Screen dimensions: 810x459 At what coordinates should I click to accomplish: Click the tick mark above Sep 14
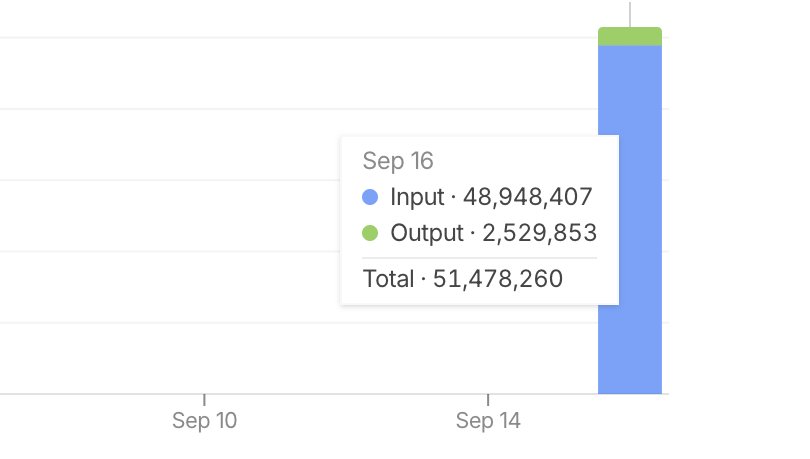[x=488, y=400]
